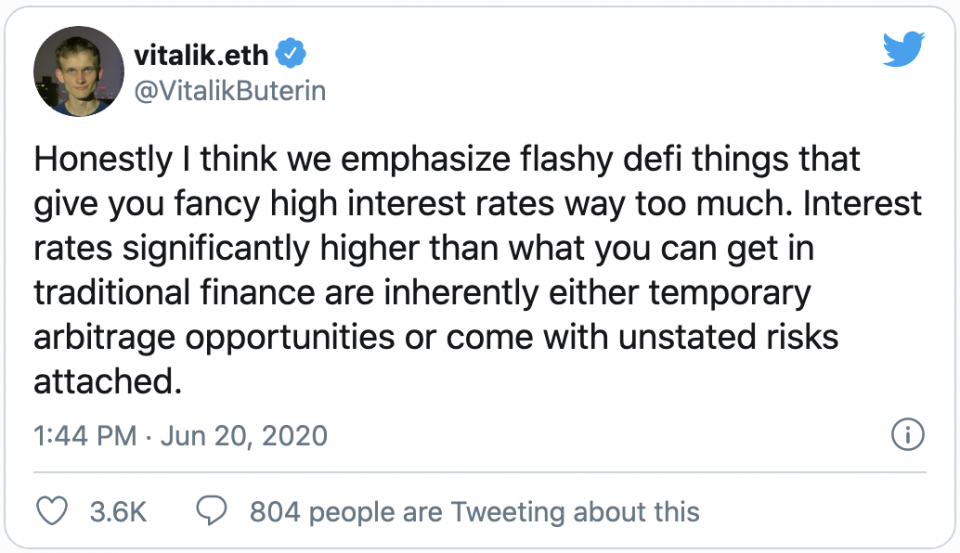Open "804 people are Tweeting about this"

click(474, 512)
